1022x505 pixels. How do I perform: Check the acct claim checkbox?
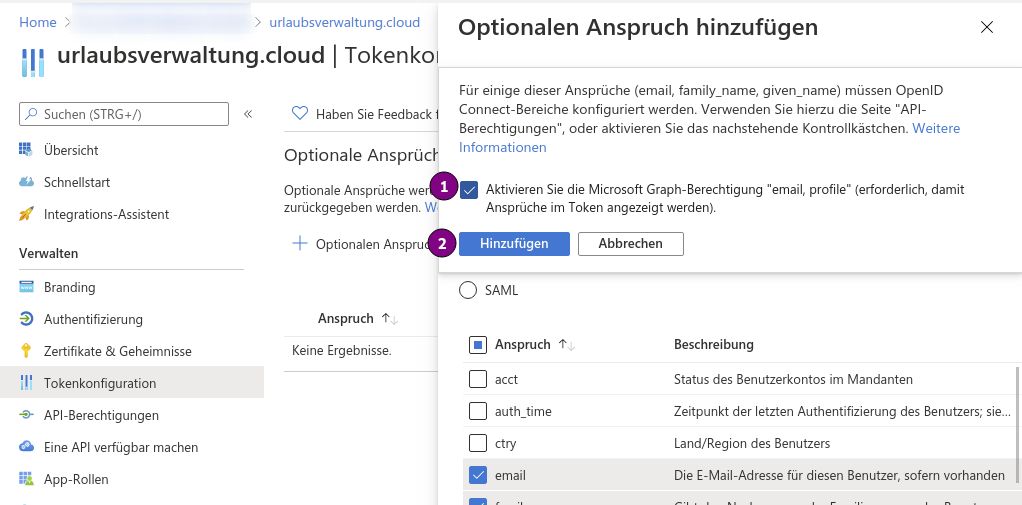pyautogui.click(x=478, y=379)
